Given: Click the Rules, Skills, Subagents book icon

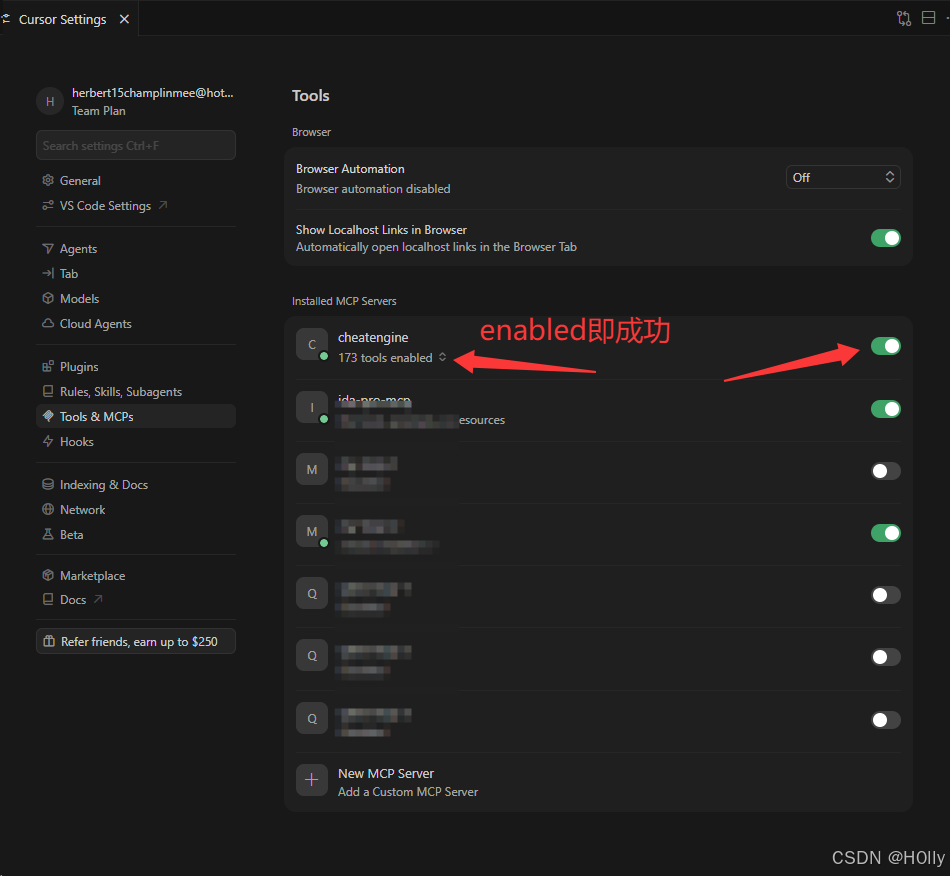Looking at the screenshot, I should 48,391.
